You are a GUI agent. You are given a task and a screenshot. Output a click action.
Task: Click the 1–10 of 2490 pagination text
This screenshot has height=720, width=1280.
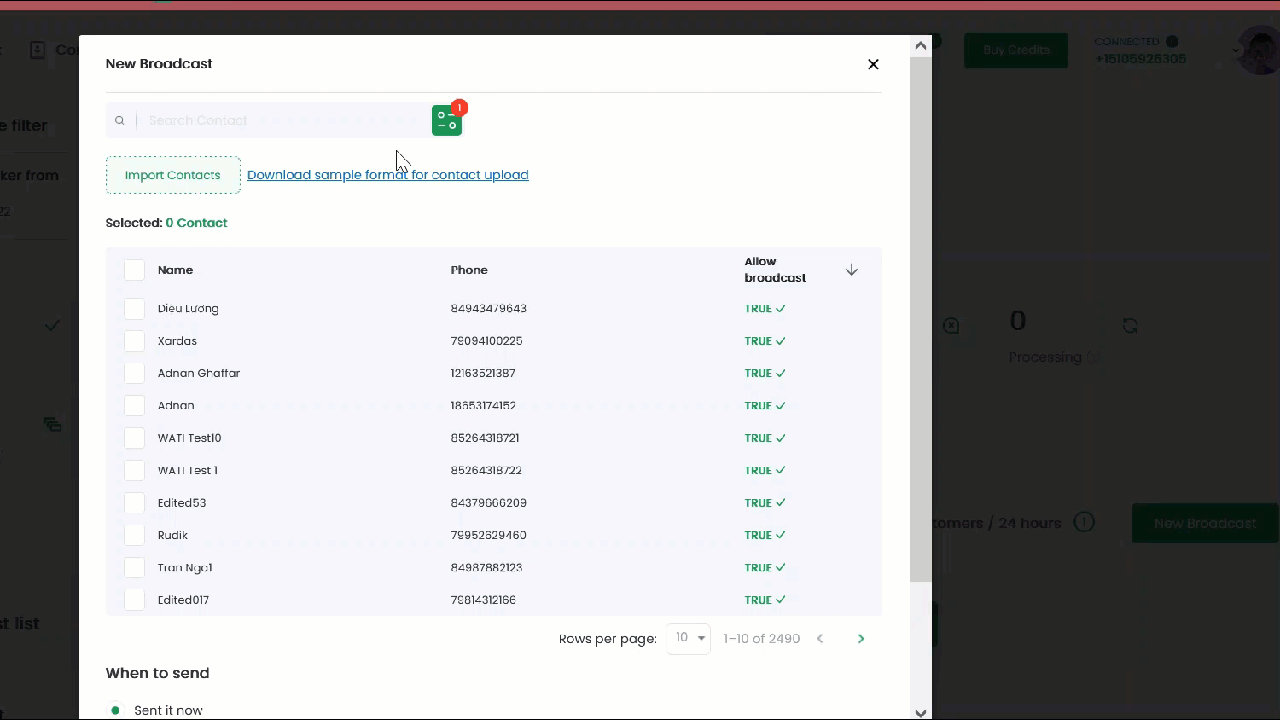[762, 638]
